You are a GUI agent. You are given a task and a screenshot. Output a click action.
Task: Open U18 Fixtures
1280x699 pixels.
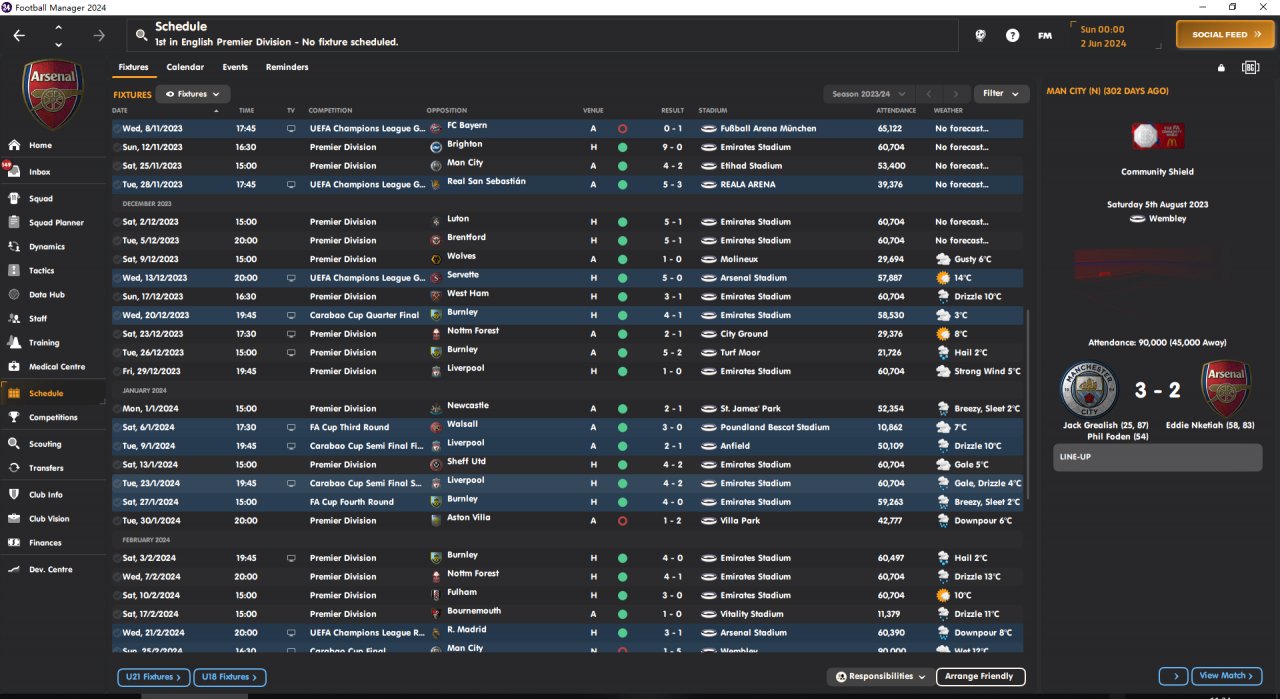229,677
